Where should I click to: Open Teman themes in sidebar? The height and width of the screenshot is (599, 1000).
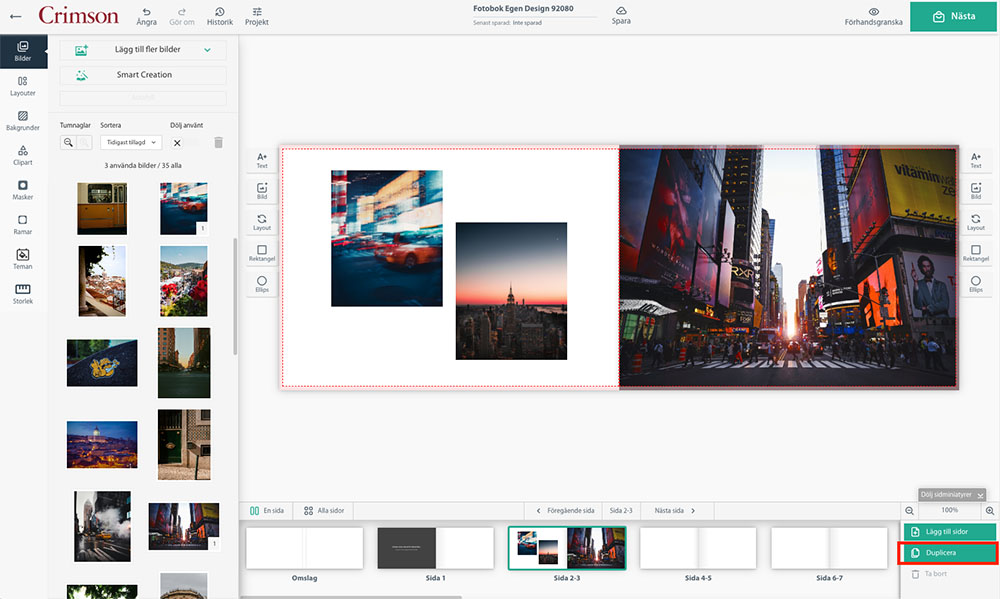point(23,259)
